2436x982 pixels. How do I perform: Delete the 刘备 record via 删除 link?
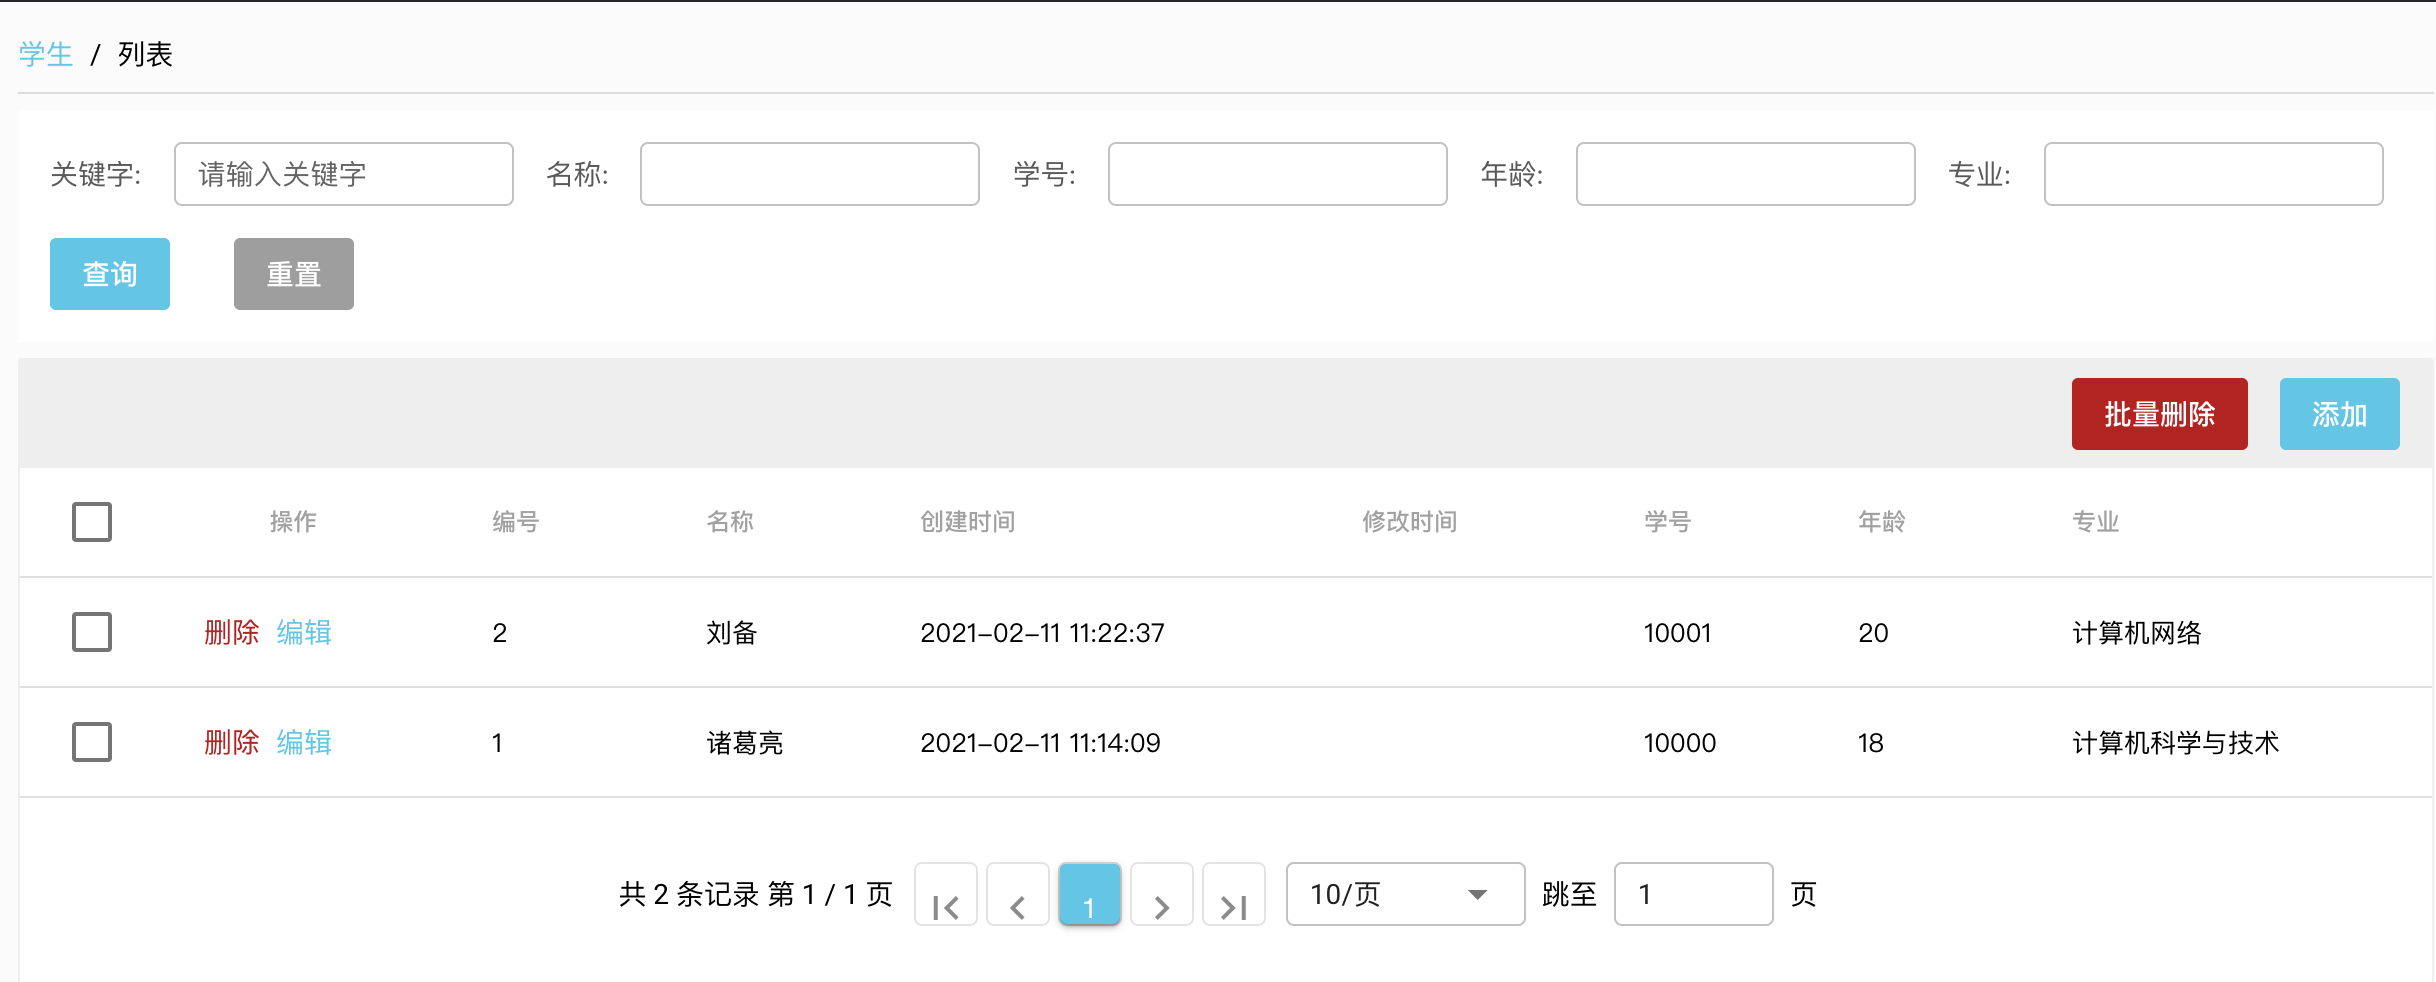pyautogui.click(x=231, y=632)
